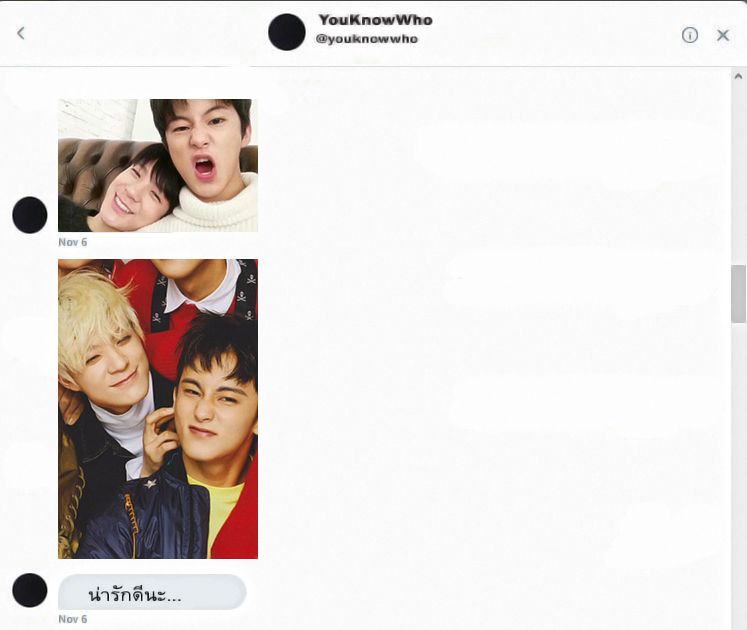Open the YouKnowWho display name
This screenshot has height=630, width=747.
coord(375,20)
